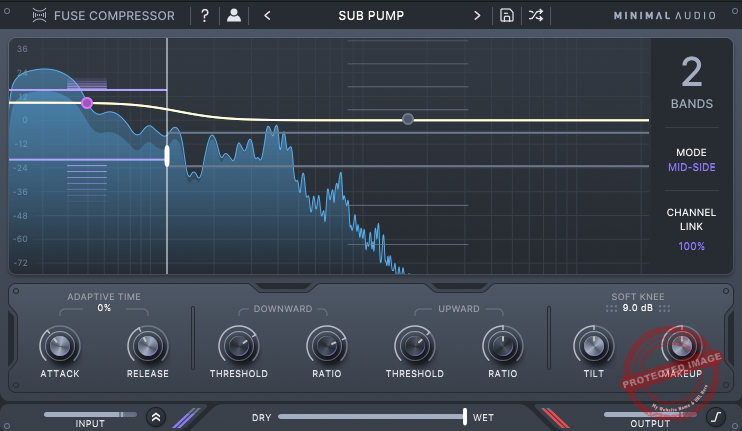Click the red stripes icon near output

point(555,418)
